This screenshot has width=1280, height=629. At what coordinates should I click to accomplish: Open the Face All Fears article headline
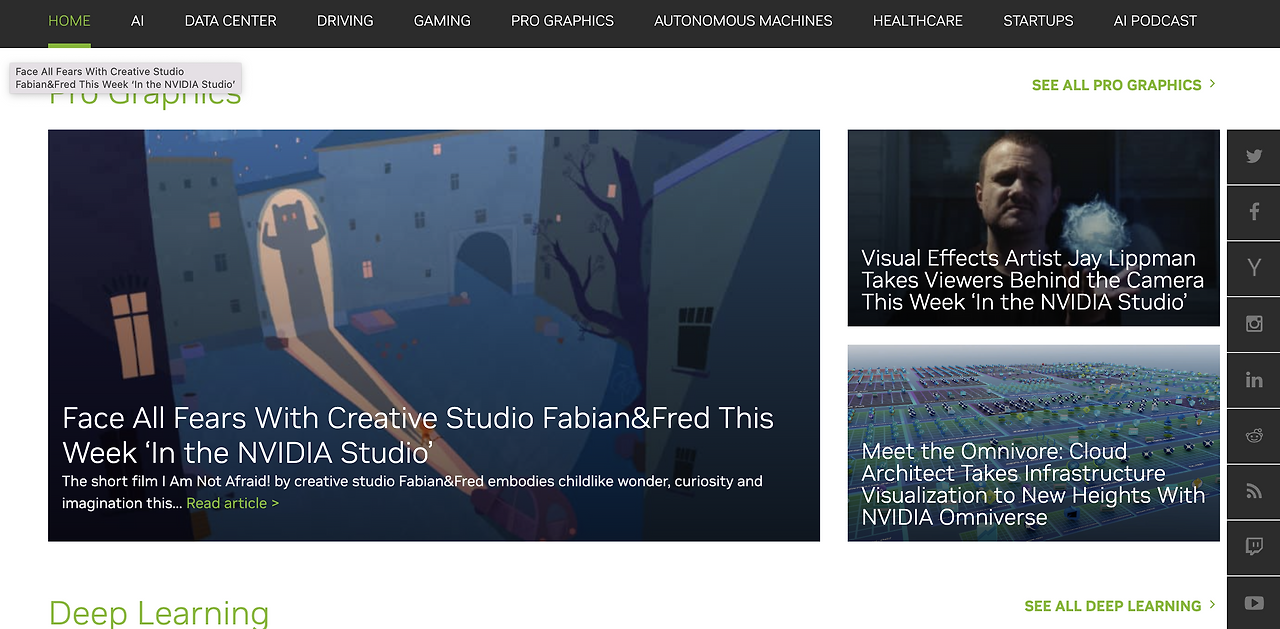point(418,435)
